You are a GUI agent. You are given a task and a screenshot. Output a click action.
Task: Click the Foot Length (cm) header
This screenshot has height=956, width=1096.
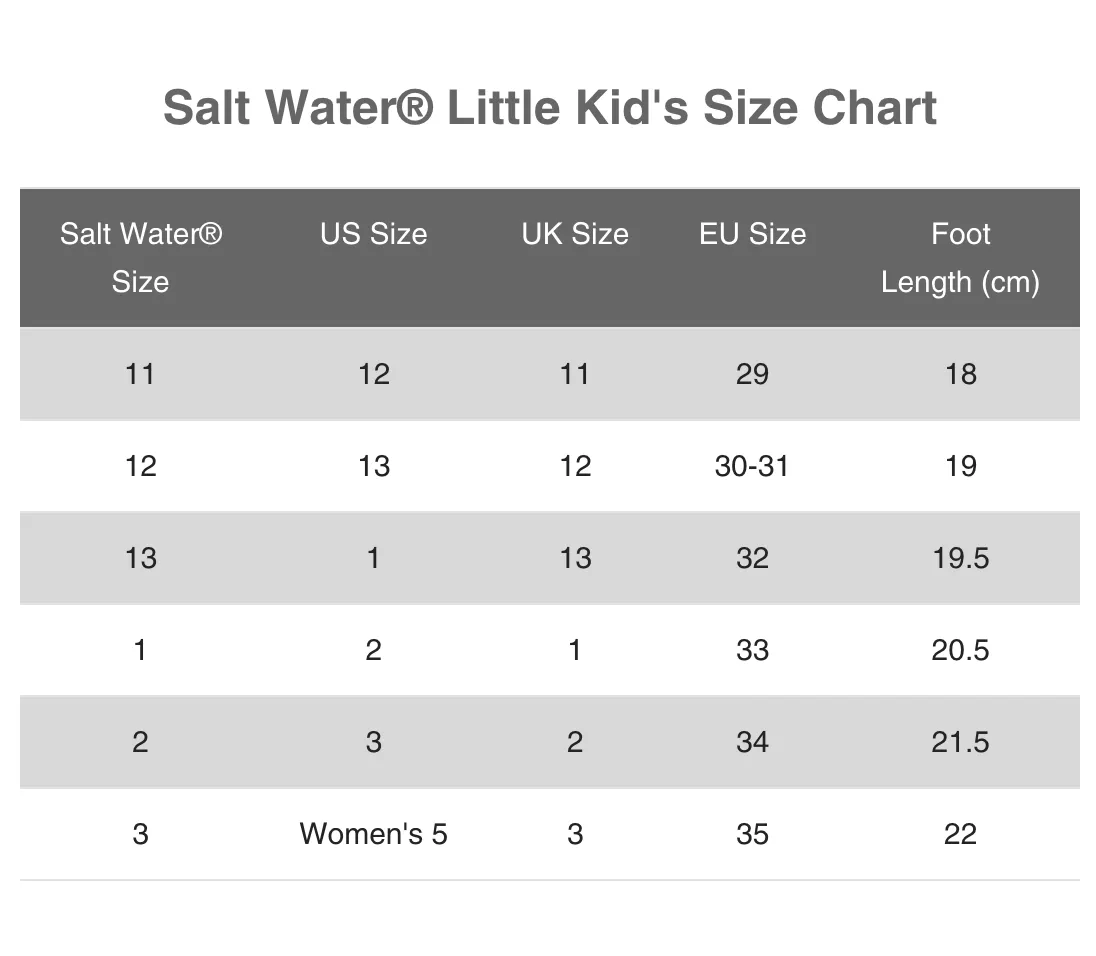point(960,257)
